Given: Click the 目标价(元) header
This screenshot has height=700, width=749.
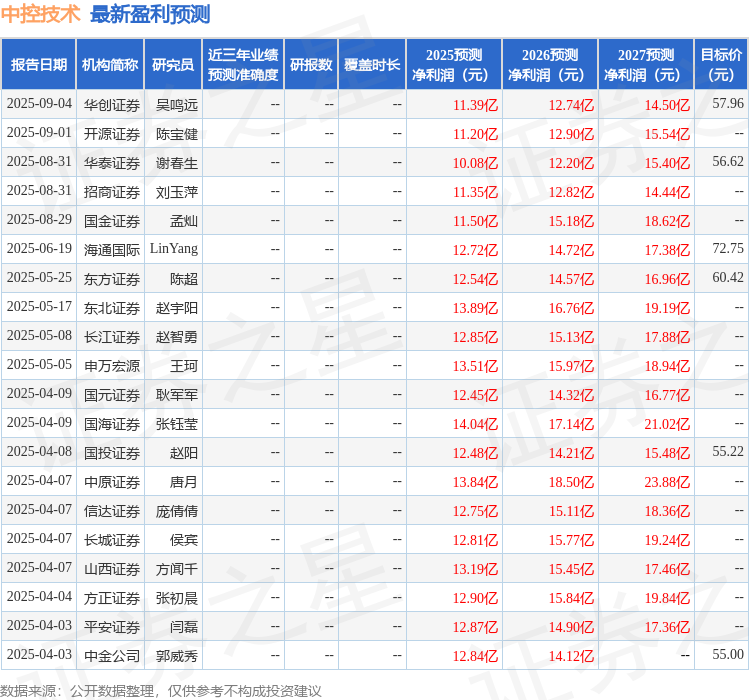Looking at the screenshot, I should (721, 65).
